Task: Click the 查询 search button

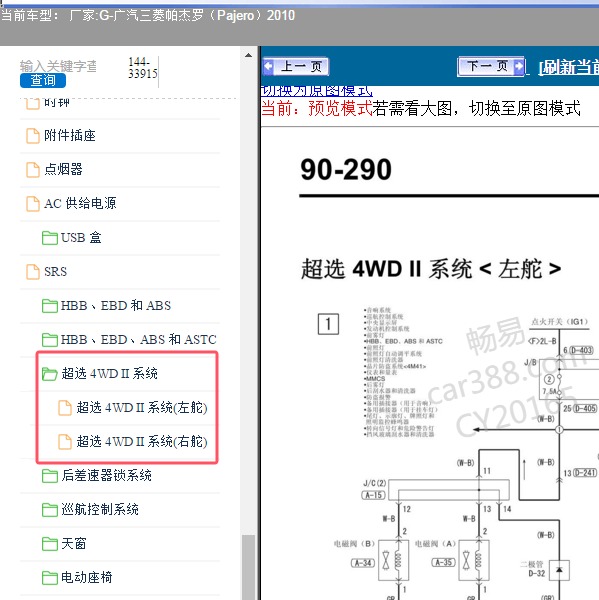Action: pos(43,80)
